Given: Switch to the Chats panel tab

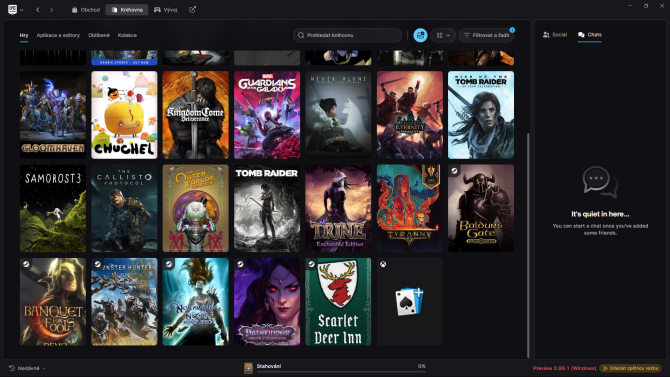Looking at the screenshot, I should coord(590,35).
